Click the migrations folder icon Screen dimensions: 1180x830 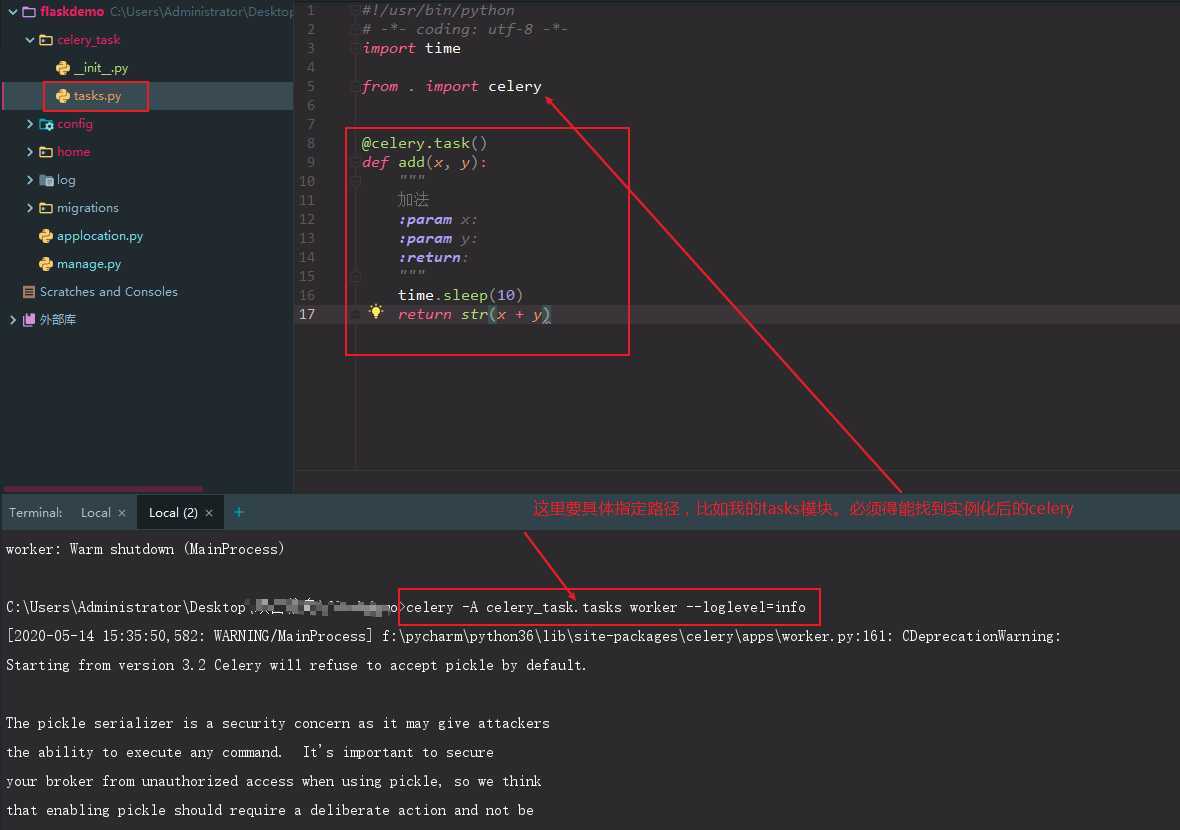46,208
